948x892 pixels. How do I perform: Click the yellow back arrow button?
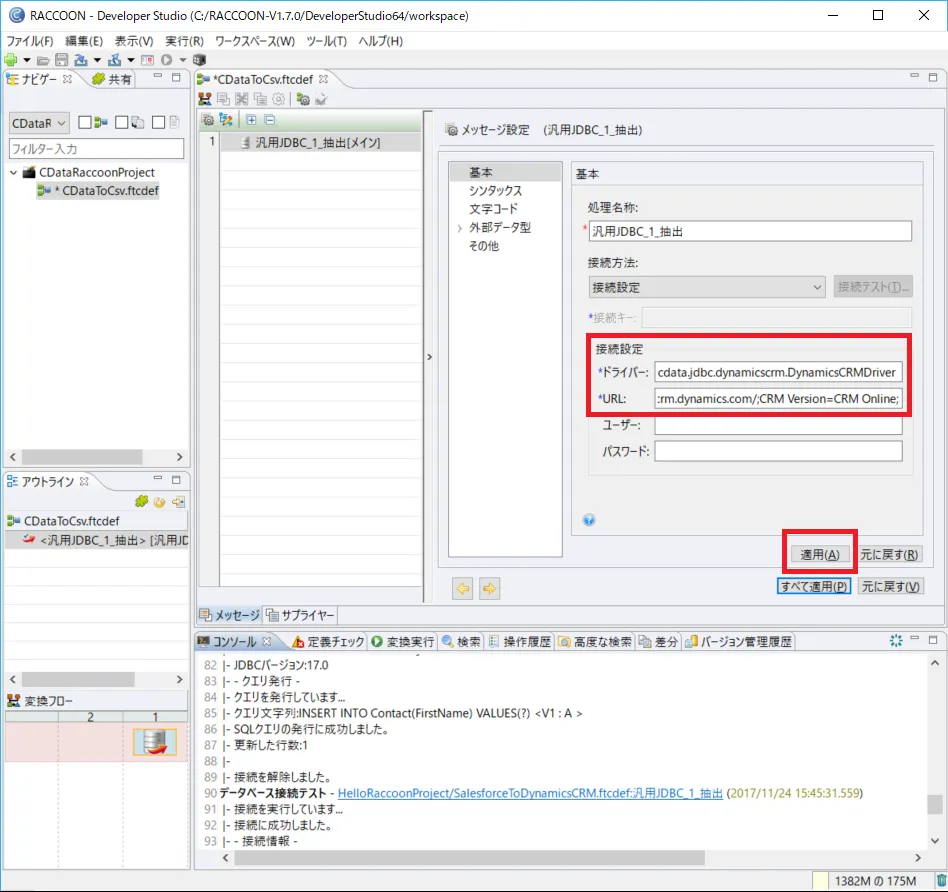(x=463, y=588)
